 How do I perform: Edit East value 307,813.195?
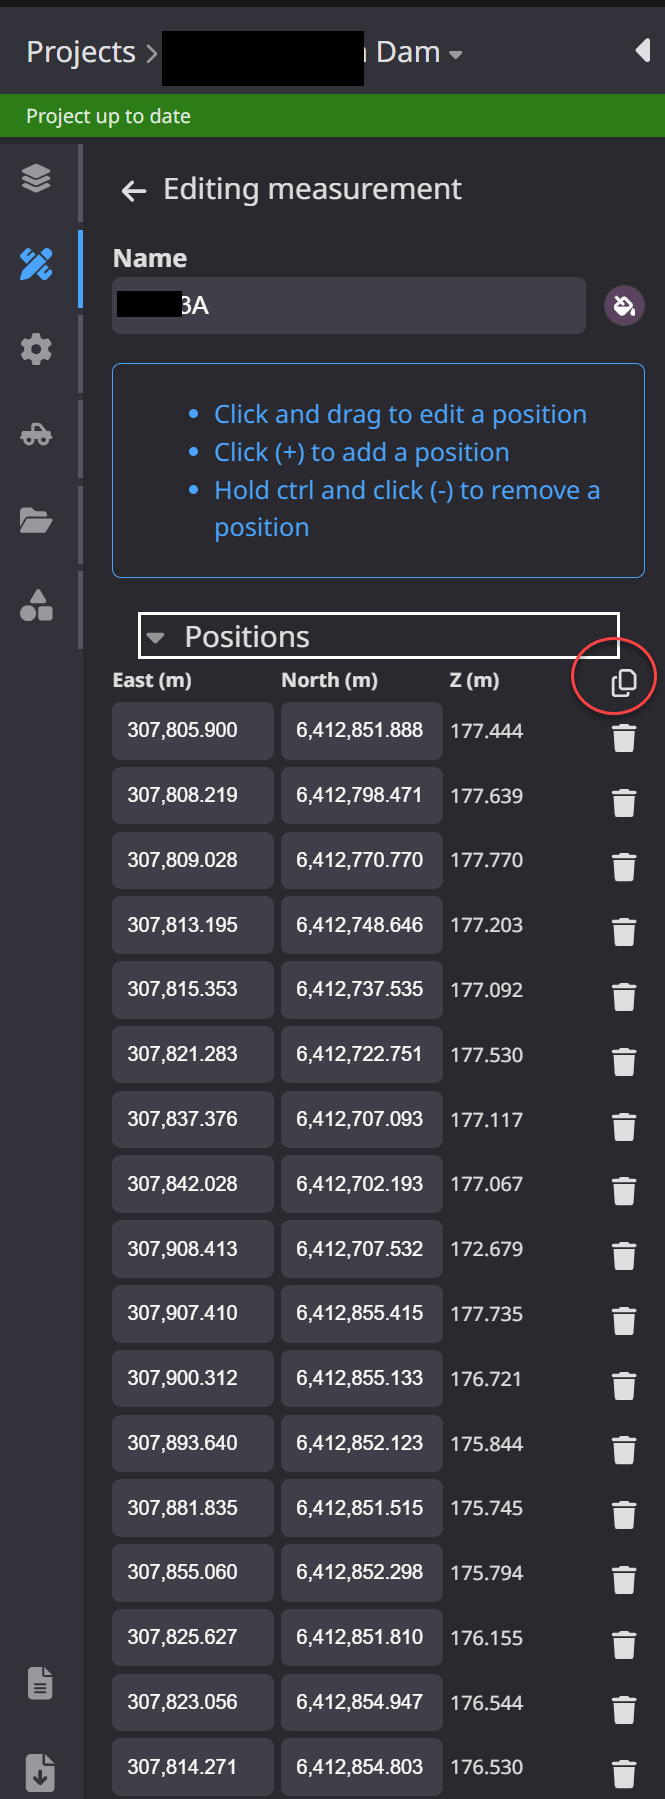tap(193, 925)
